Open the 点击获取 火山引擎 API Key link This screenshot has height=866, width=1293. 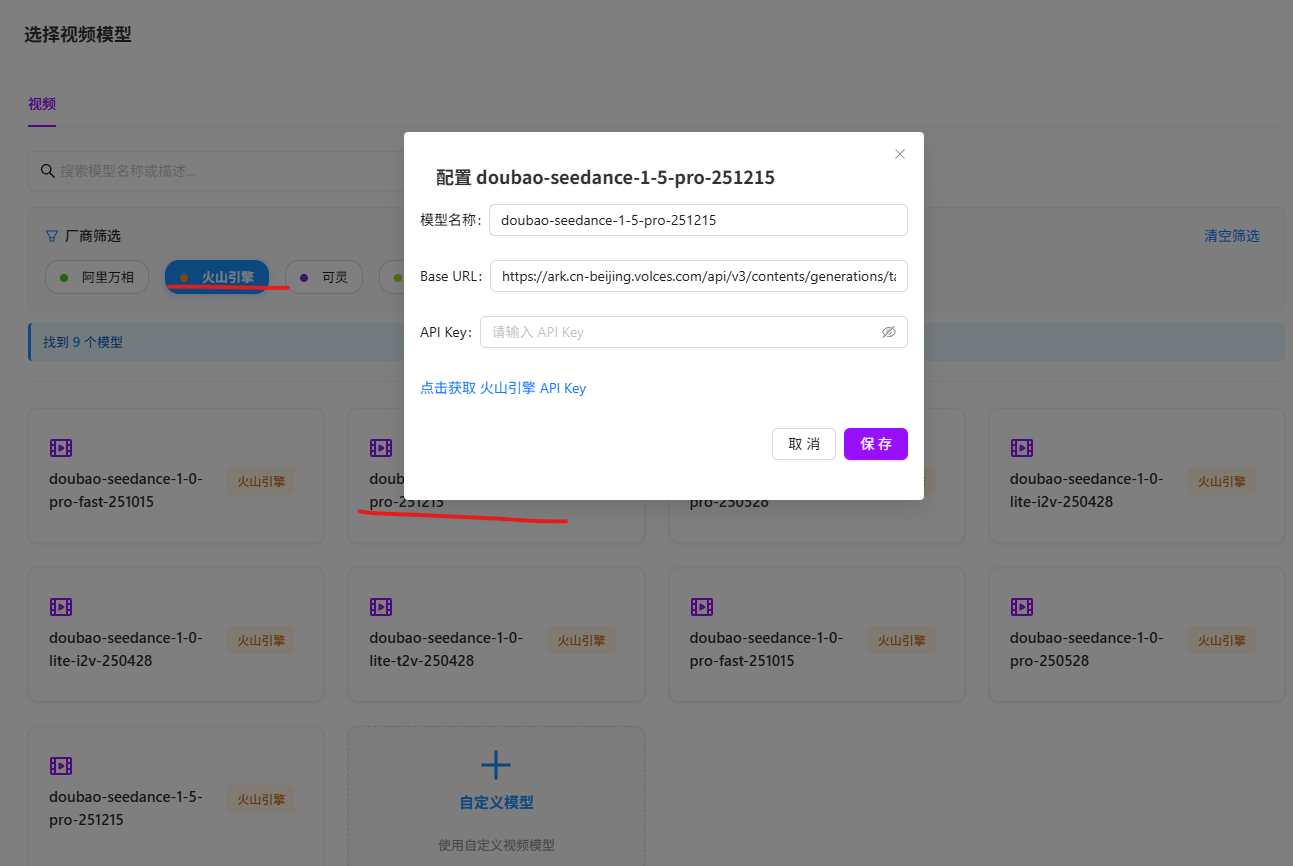(x=503, y=388)
